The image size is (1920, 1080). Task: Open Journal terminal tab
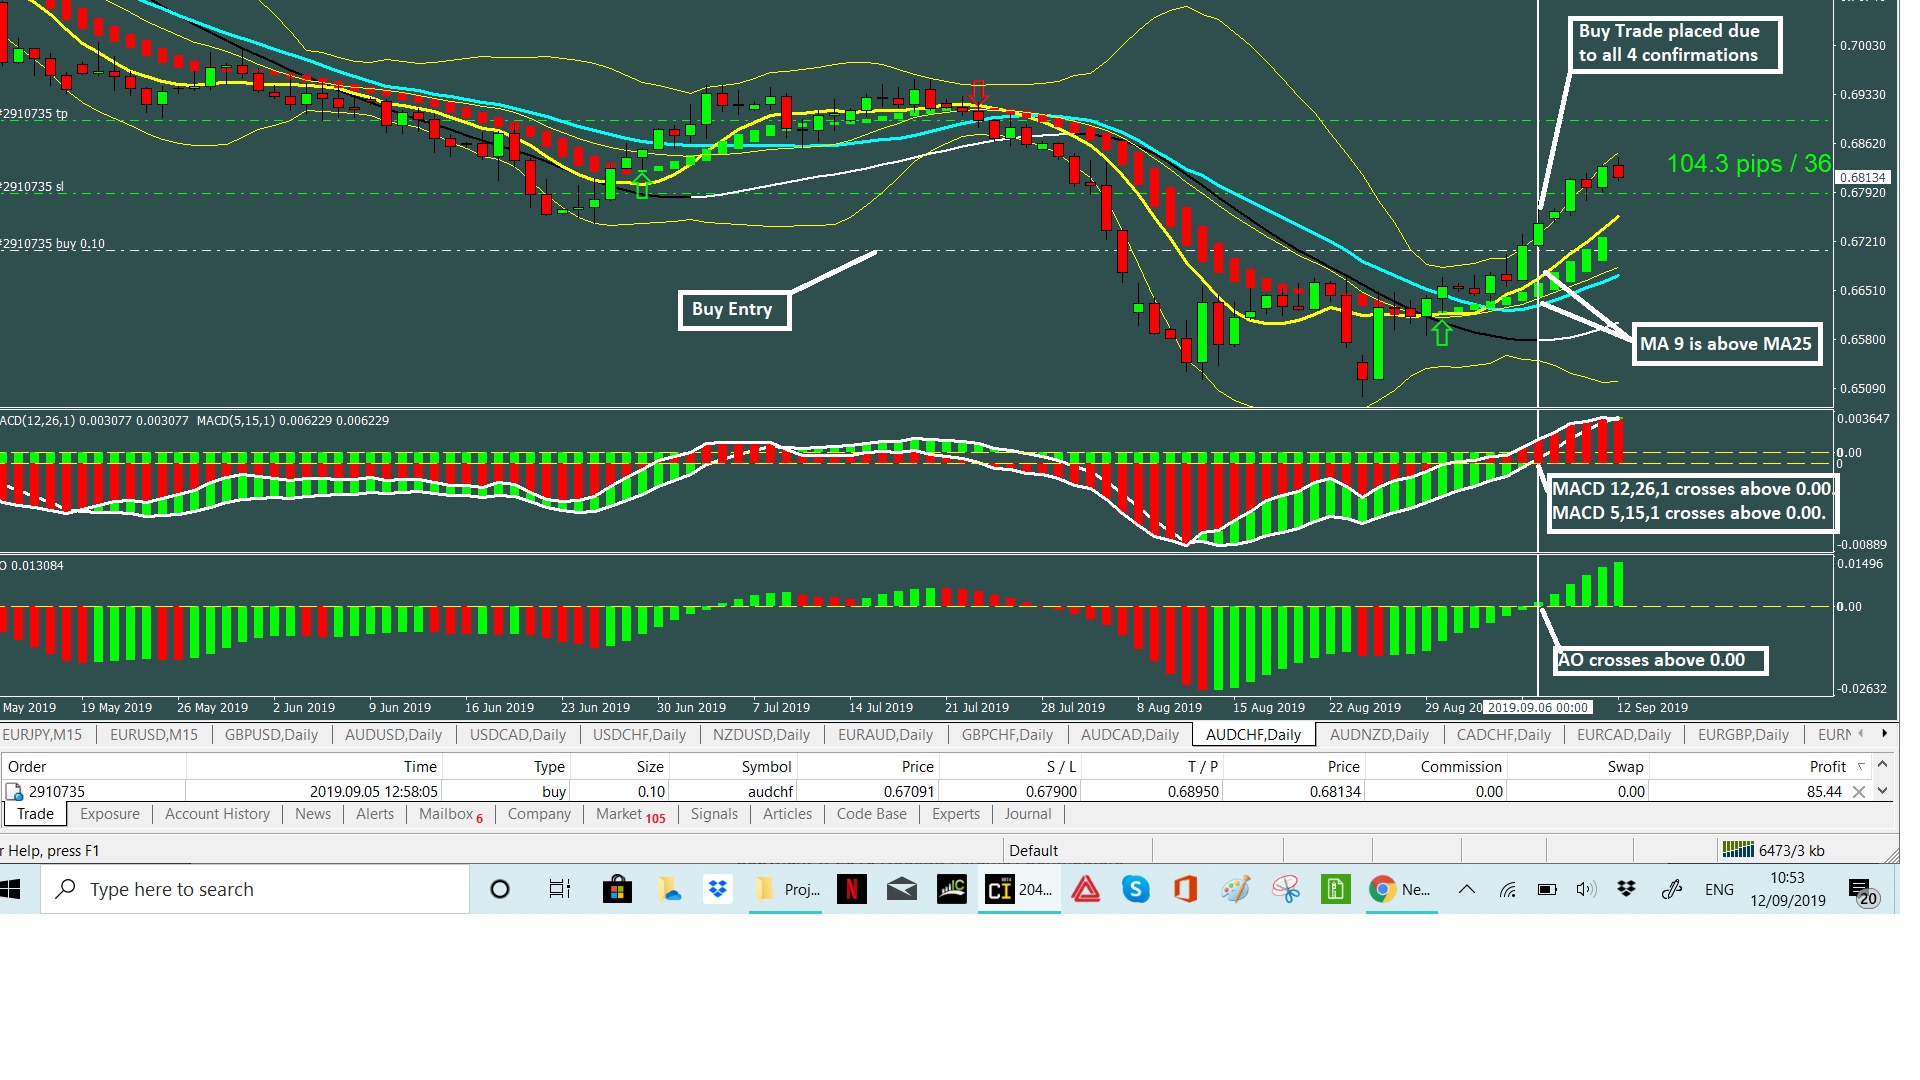click(x=1027, y=814)
